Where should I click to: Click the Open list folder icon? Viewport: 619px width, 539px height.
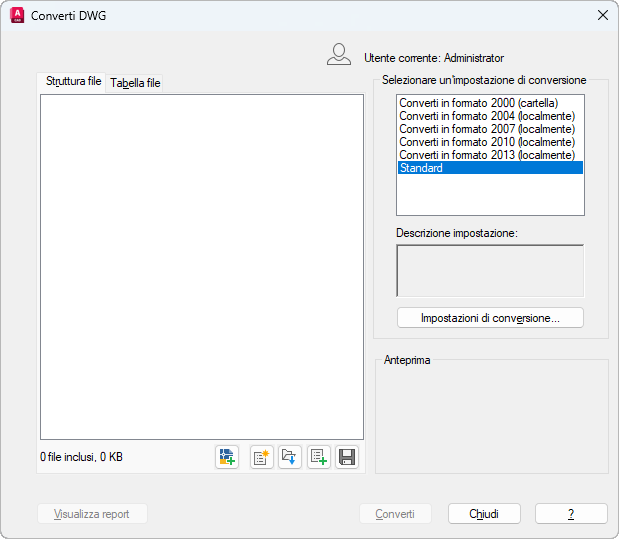[x=290, y=457]
